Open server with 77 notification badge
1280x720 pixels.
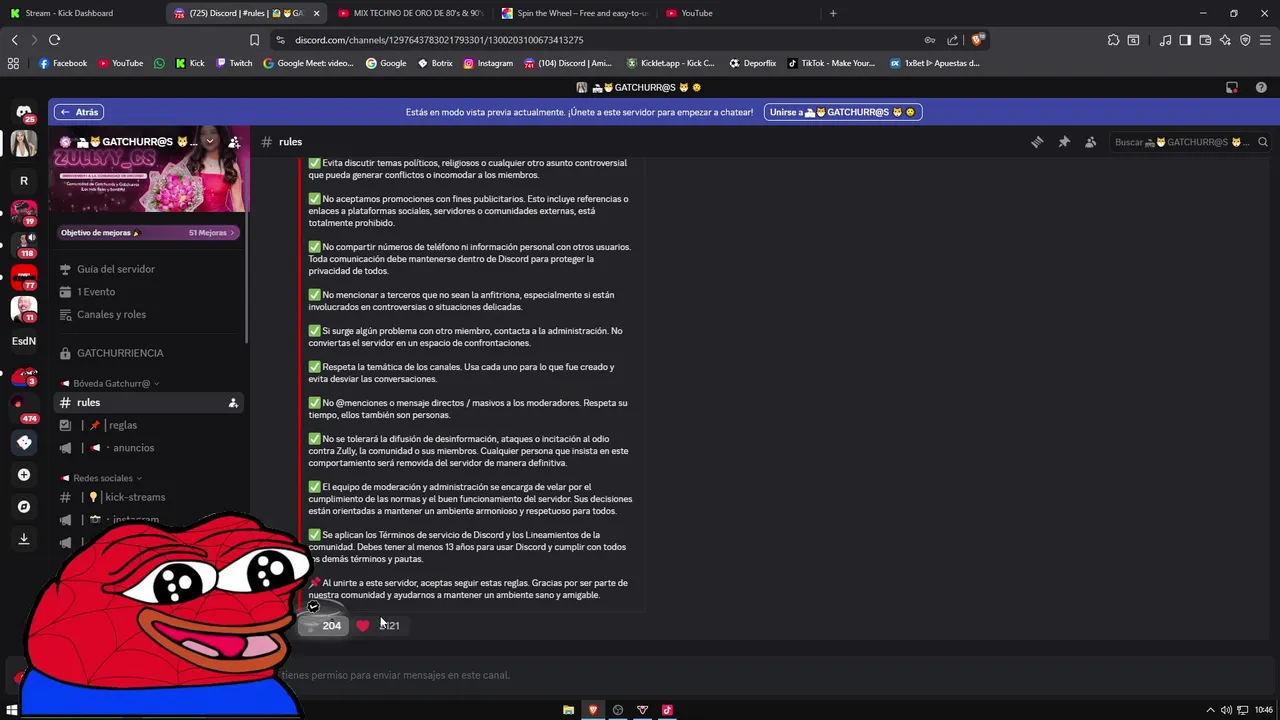24,276
